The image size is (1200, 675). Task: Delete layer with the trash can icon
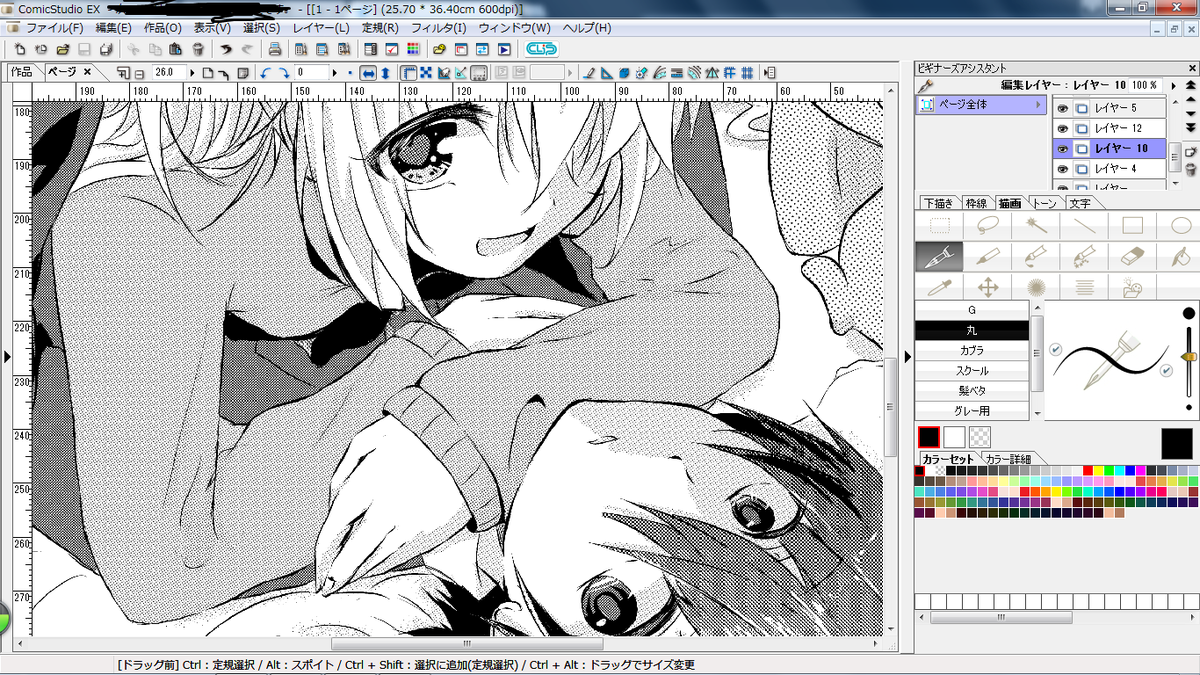point(1190,169)
